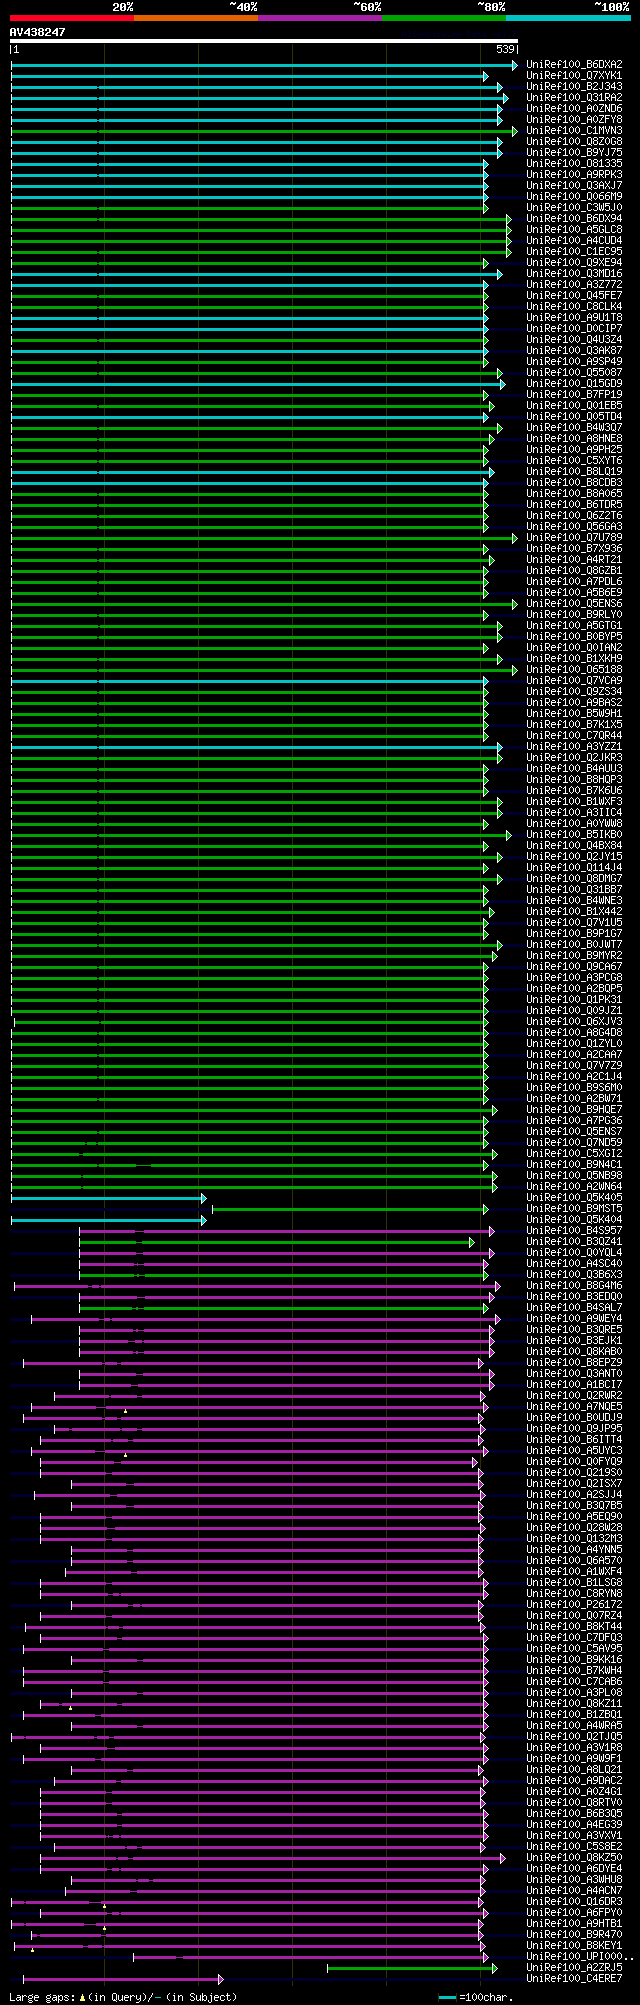Image resolution: width=640 pixels, height=2005 pixels.
Task: Select label UniRef100_Q3MD16
Action: tap(574, 274)
